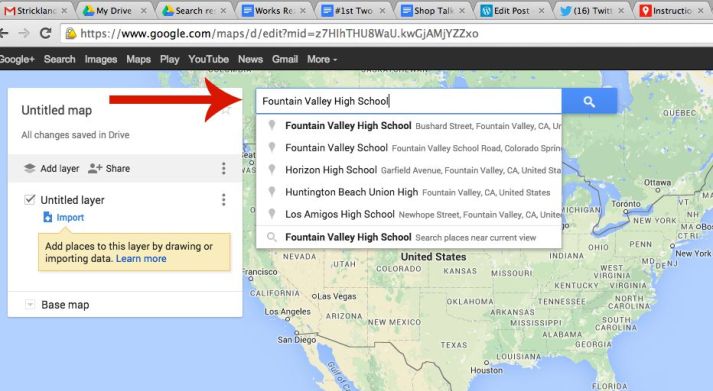Click the Untitled layer name
The height and width of the screenshot is (391, 713).
72,200
